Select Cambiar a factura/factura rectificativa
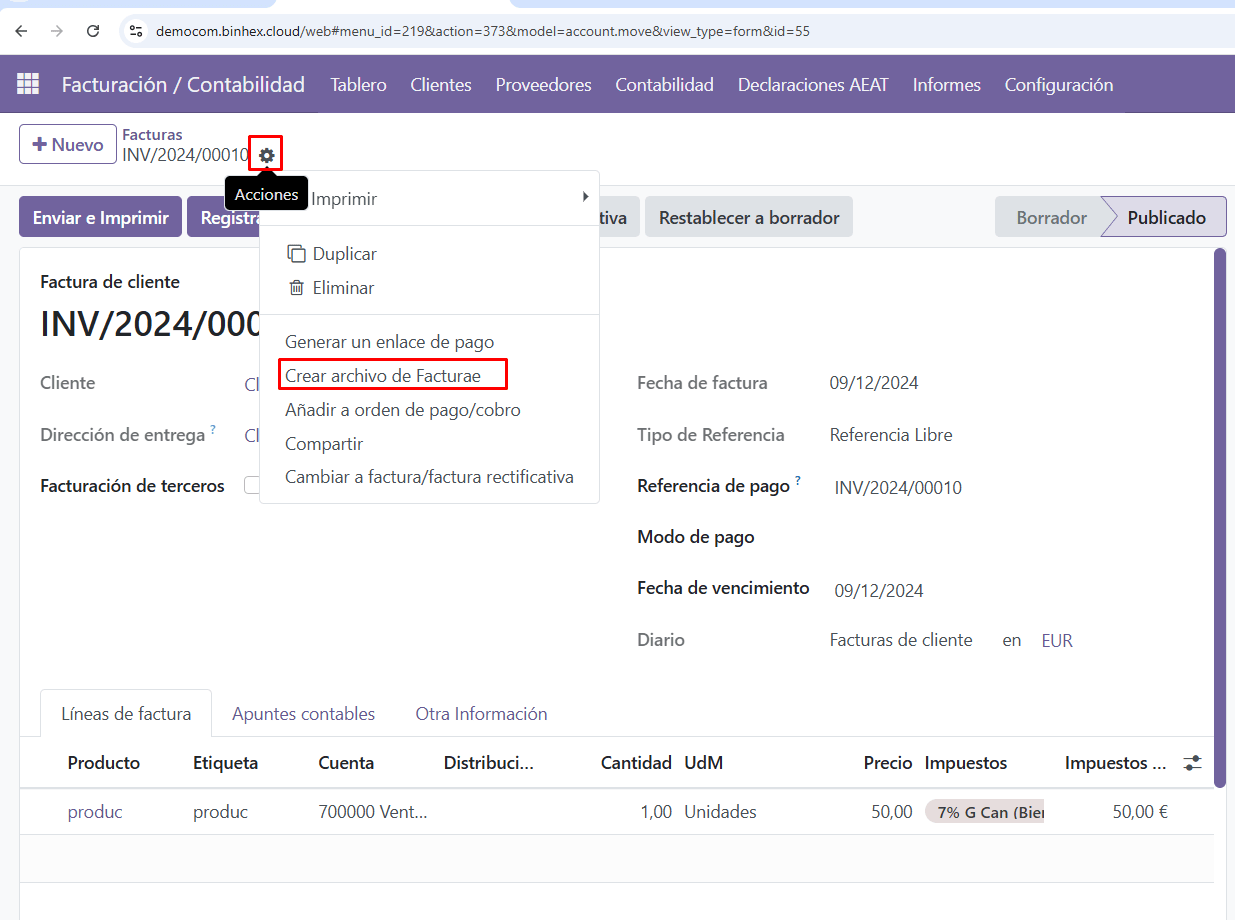Screen dimensions: 1235x920 (429, 477)
